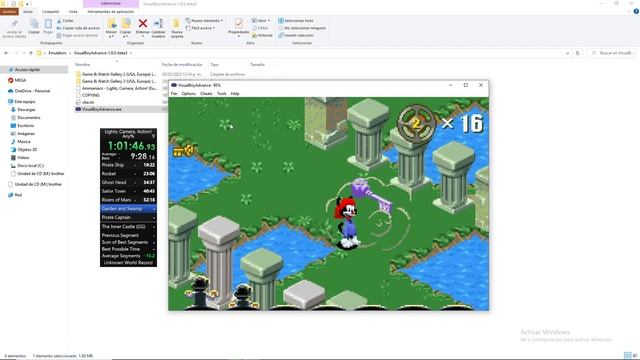Cut selection with the Cortar scissors
Viewport: 640px width, 360px height.
coord(65,20)
